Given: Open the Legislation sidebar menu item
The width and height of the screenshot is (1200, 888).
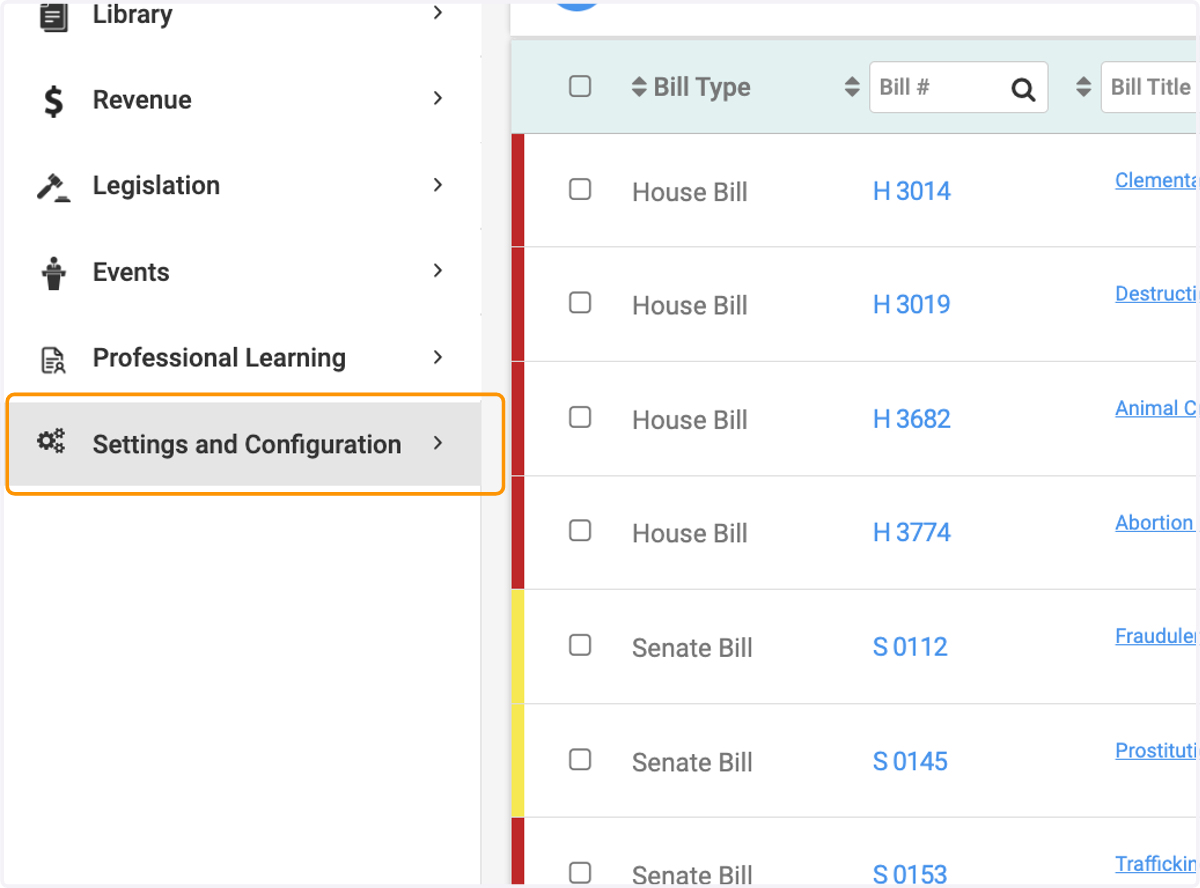Looking at the screenshot, I should click(244, 186).
